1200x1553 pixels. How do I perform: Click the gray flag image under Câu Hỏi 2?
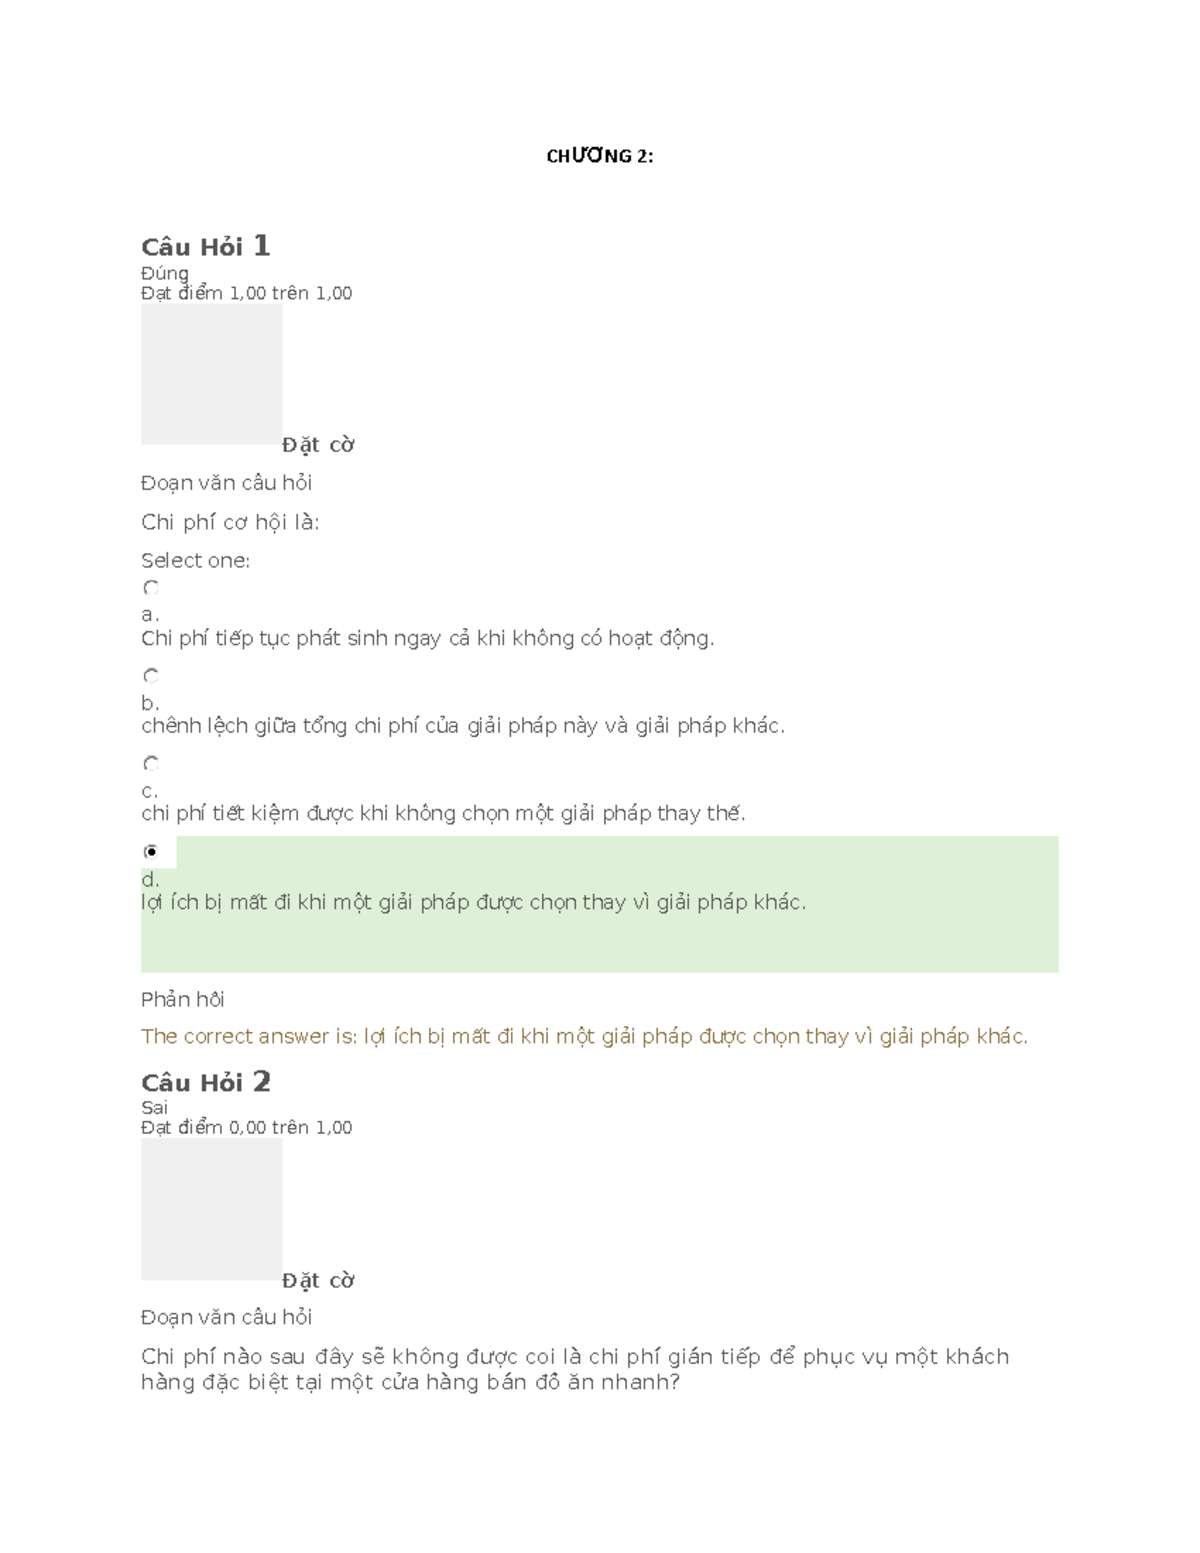[211, 1209]
